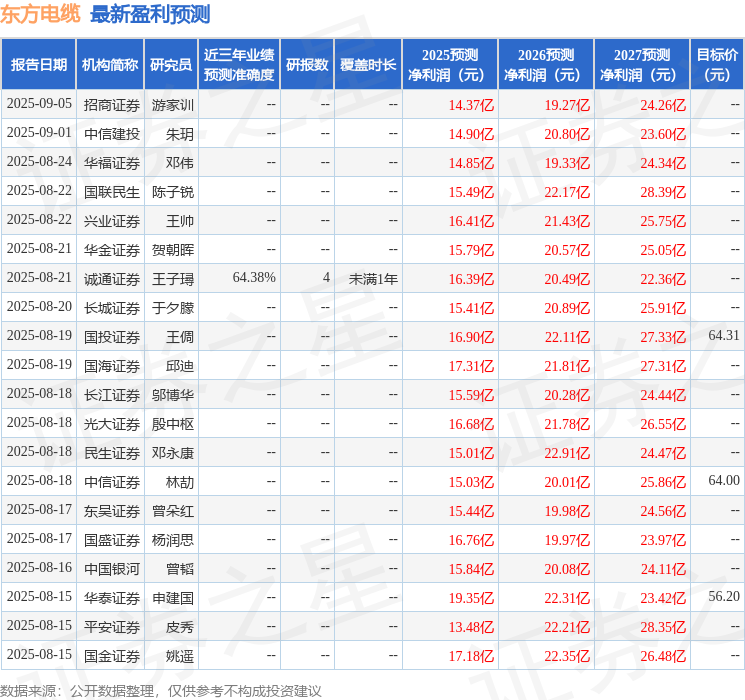Select the 研究员 column header
The image size is (745, 700).
pos(171,65)
